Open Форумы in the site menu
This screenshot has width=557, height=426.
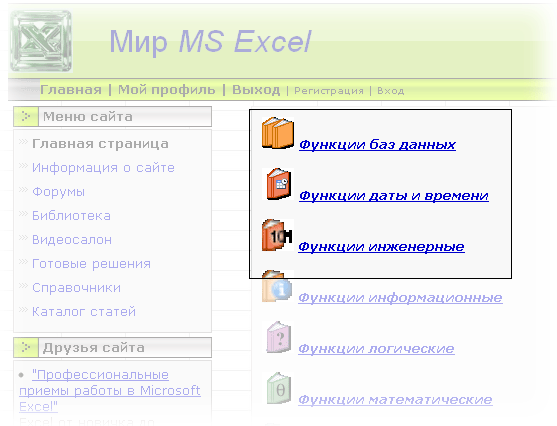(59, 192)
